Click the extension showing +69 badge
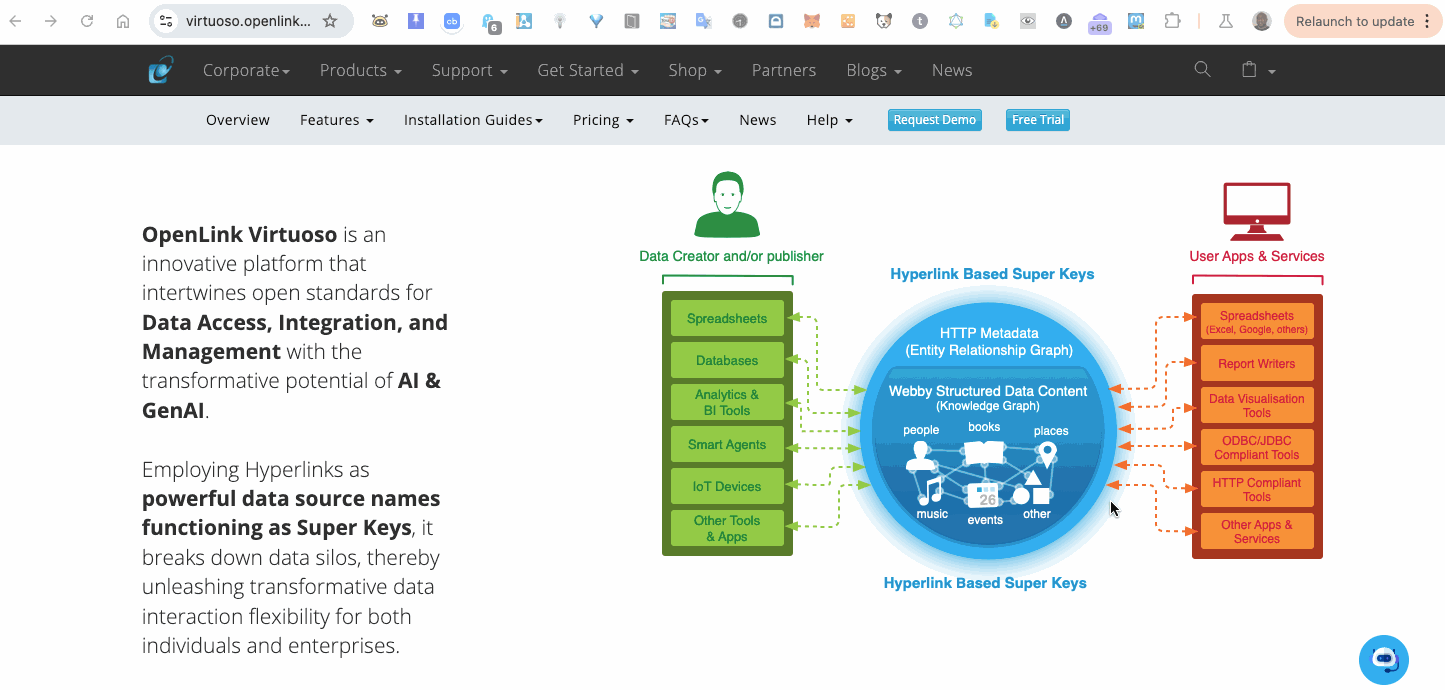Screen dimensions: 1445x690 [x=1099, y=22]
